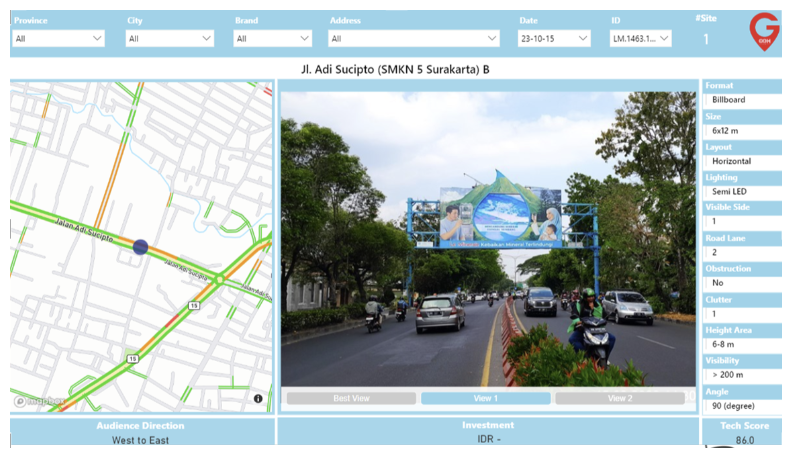Click the billboard photo in the center

487,238
